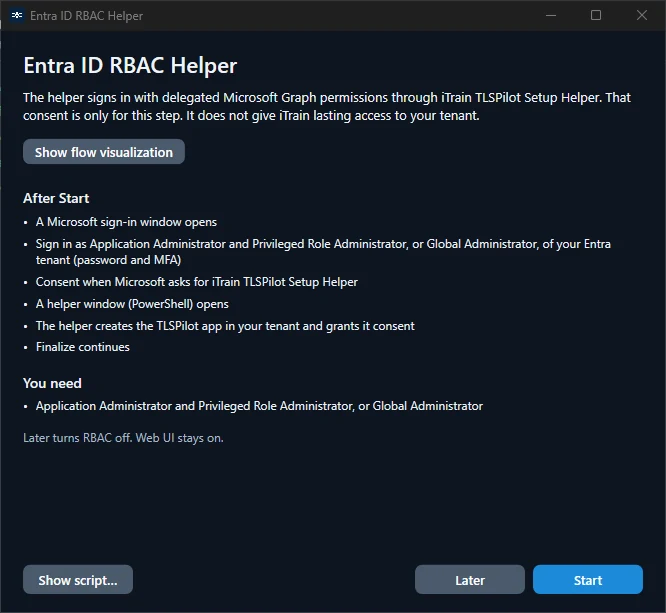Click 'The helper creates the TLSPilot app' bullet
666x613 pixels.
point(225,326)
